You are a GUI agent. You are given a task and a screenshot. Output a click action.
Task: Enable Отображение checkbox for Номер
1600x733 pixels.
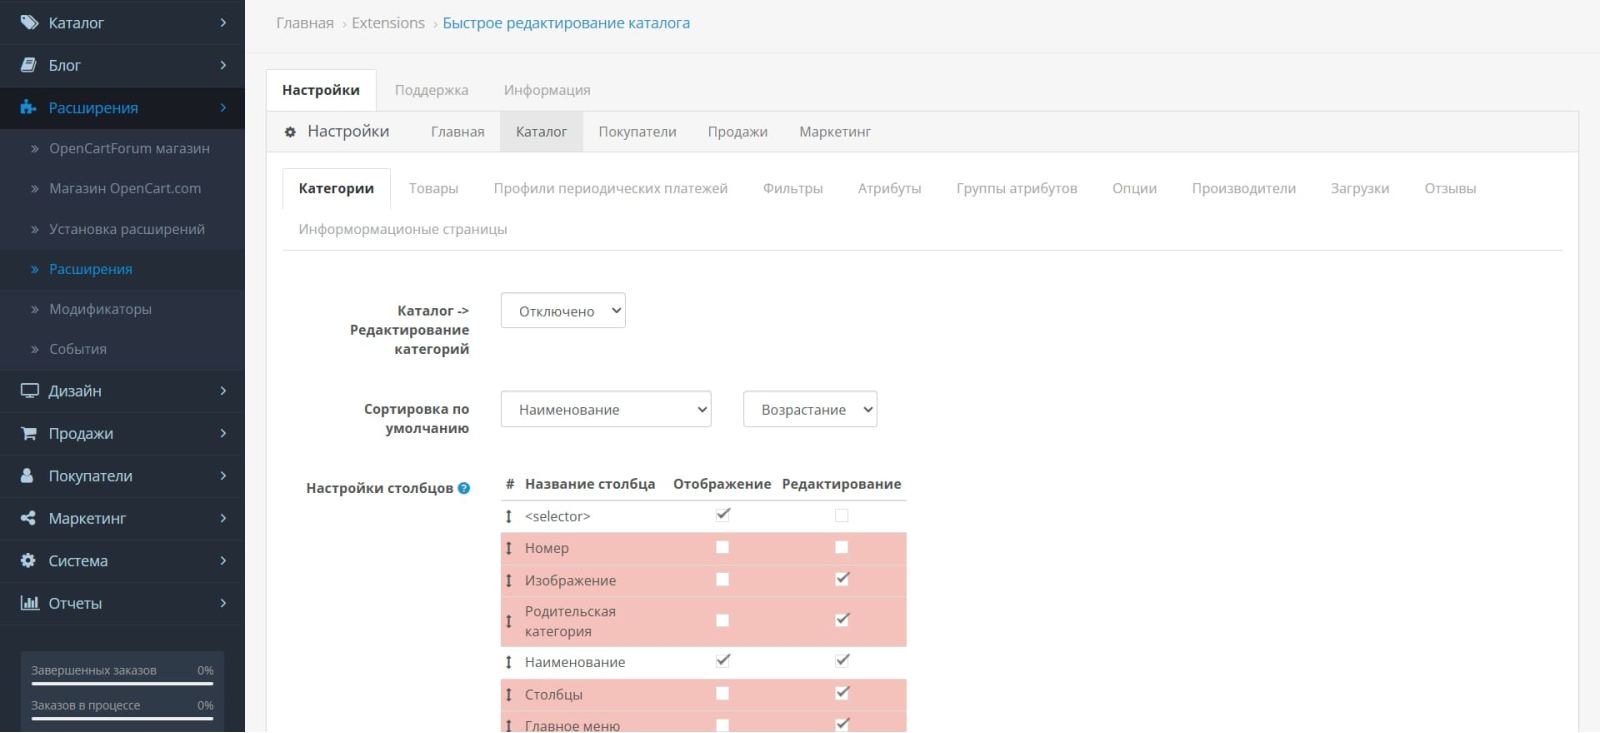coord(723,547)
